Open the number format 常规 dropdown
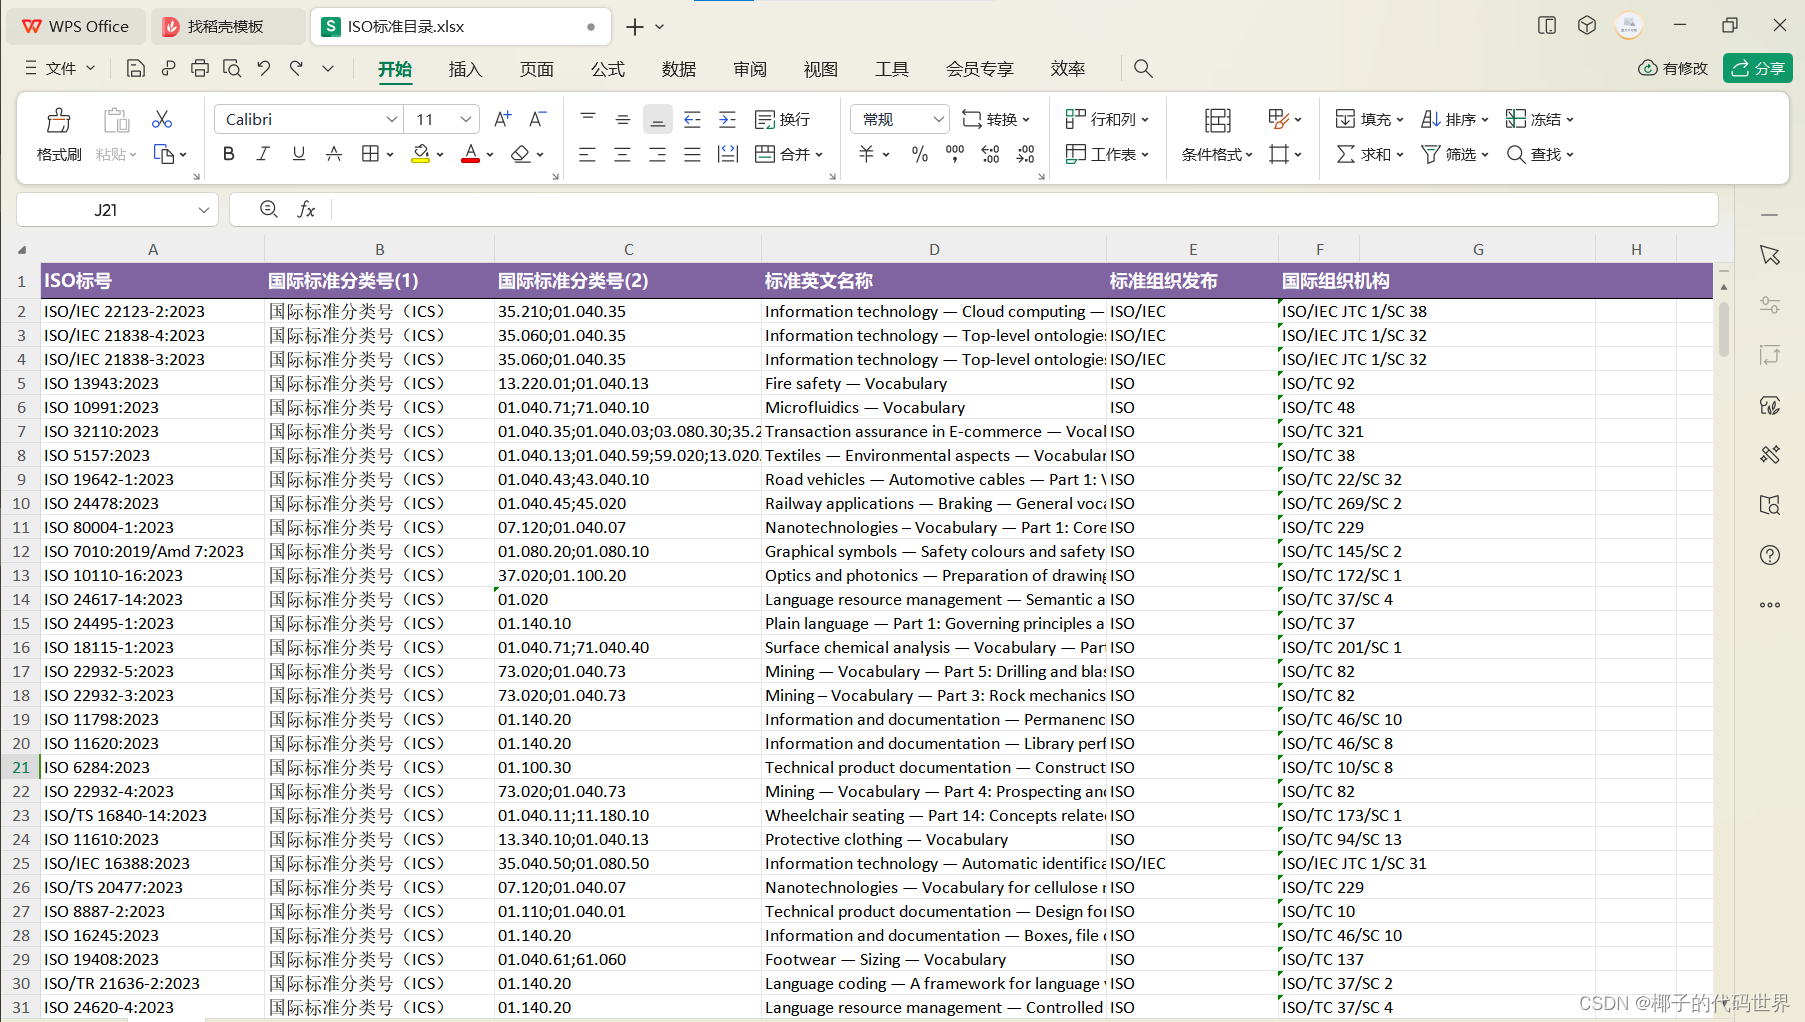 tap(938, 119)
